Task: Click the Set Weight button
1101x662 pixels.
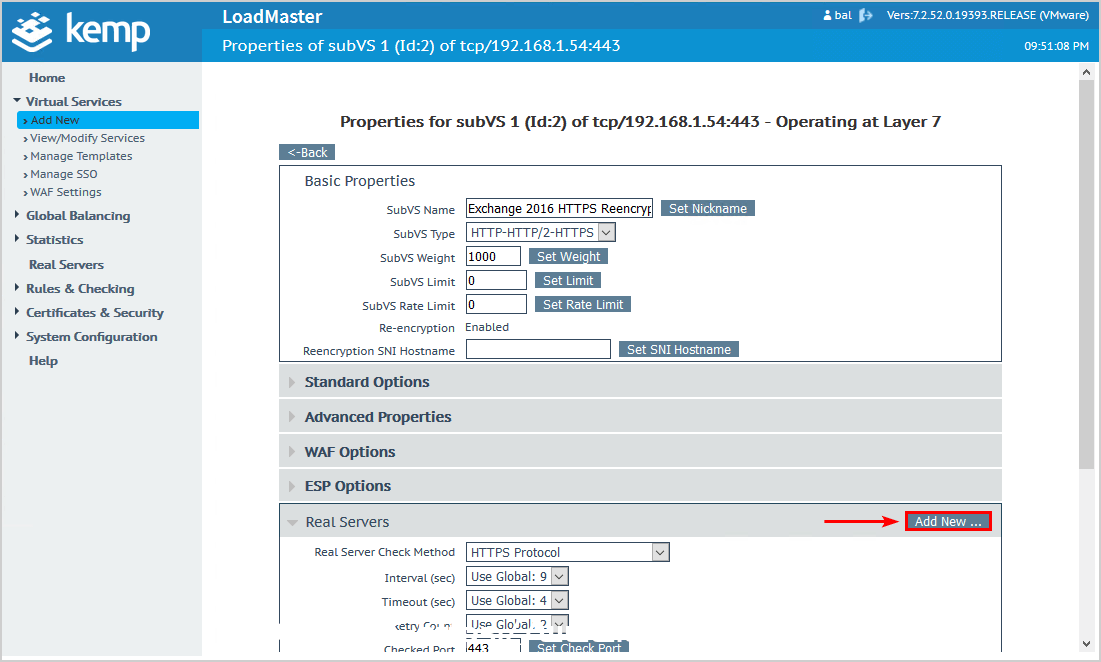Action: point(568,256)
